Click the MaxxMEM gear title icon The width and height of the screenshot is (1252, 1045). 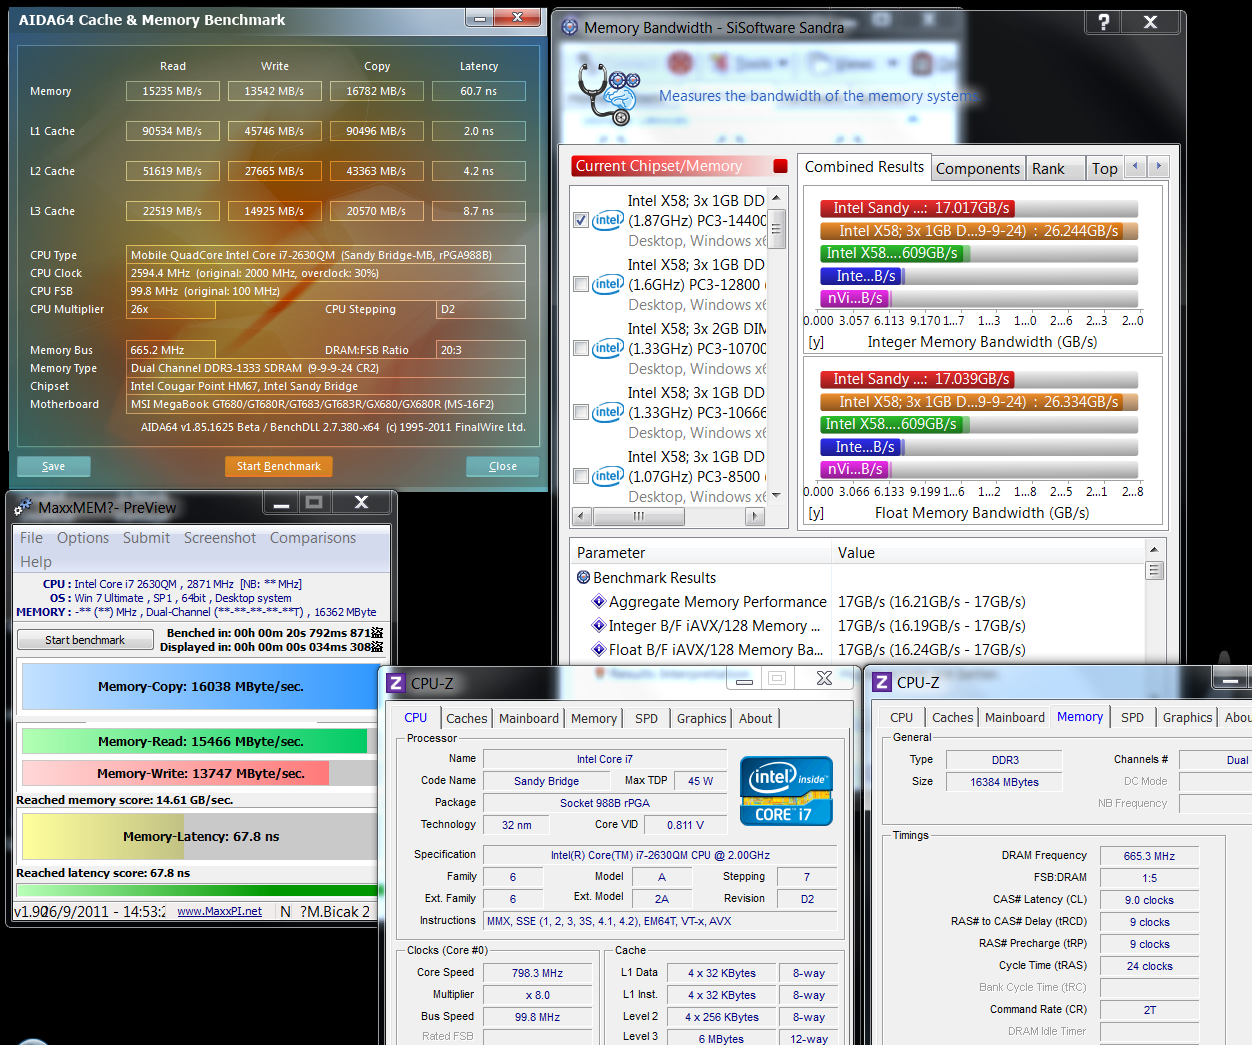23,508
